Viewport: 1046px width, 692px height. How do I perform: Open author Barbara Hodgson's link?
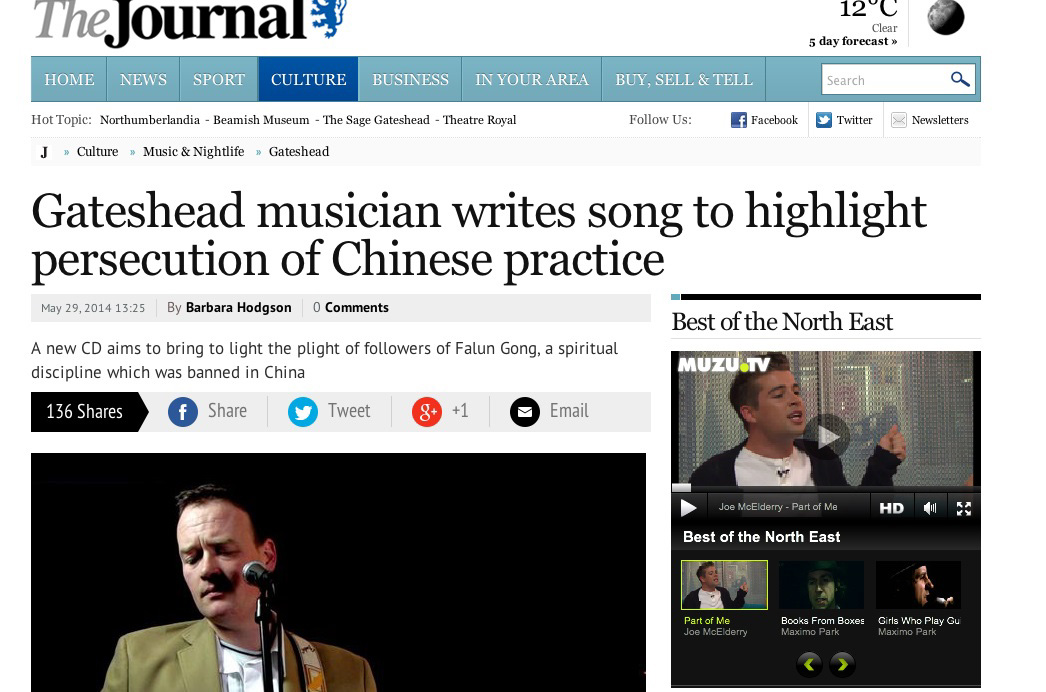(x=238, y=308)
